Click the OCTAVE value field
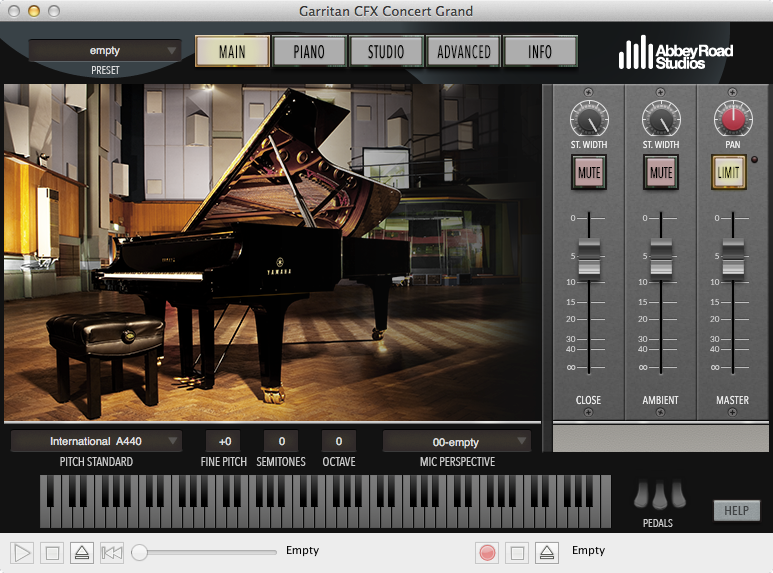 coord(339,441)
